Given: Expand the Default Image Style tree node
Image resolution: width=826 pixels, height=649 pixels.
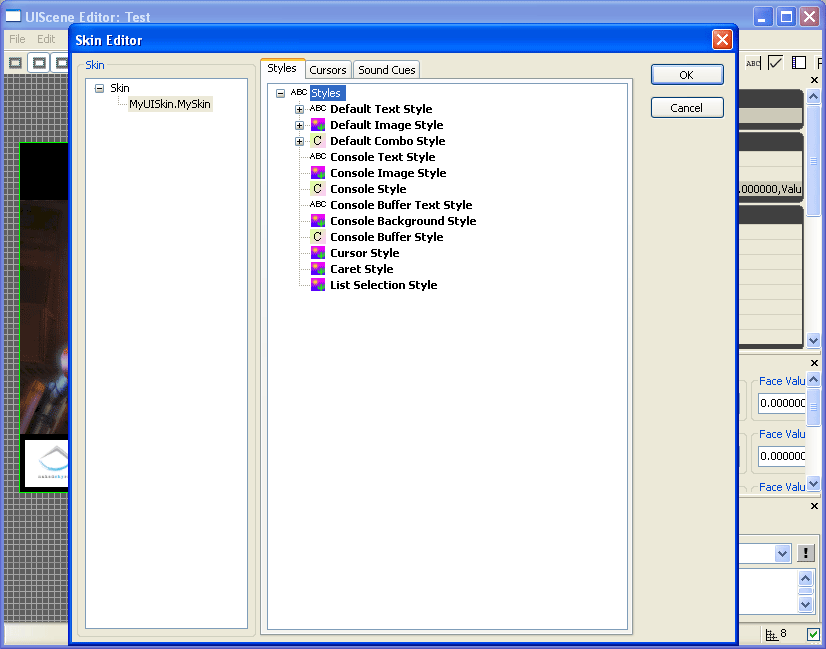Looking at the screenshot, I should 300,124.
